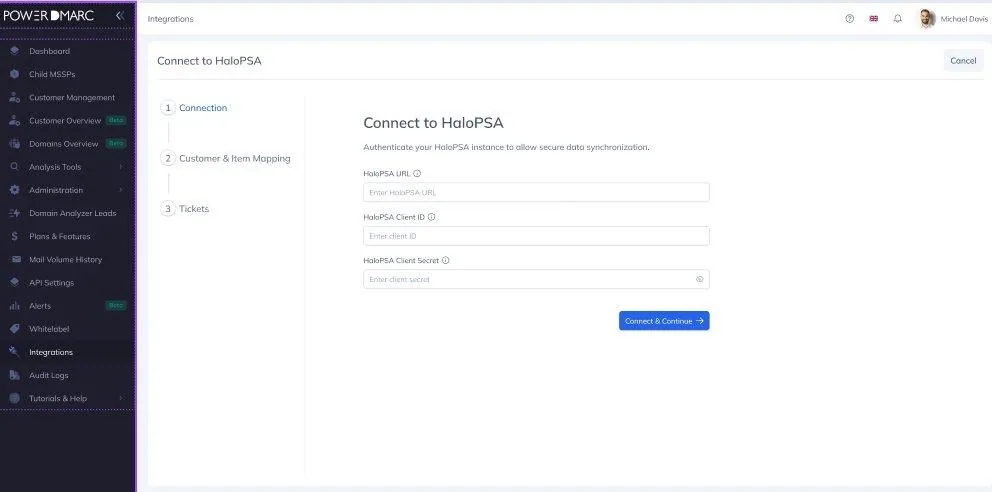
Task: Click the Customer Overview sidebar icon
Action: pos(15,121)
